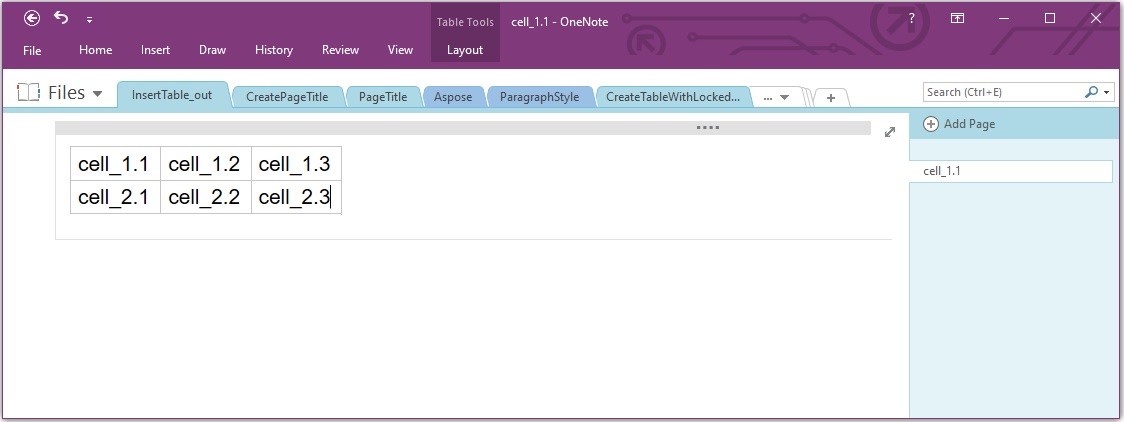Open the Help question mark icon
Image resolution: width=1124 pixels, height=422 pixels.
point(911,18)
